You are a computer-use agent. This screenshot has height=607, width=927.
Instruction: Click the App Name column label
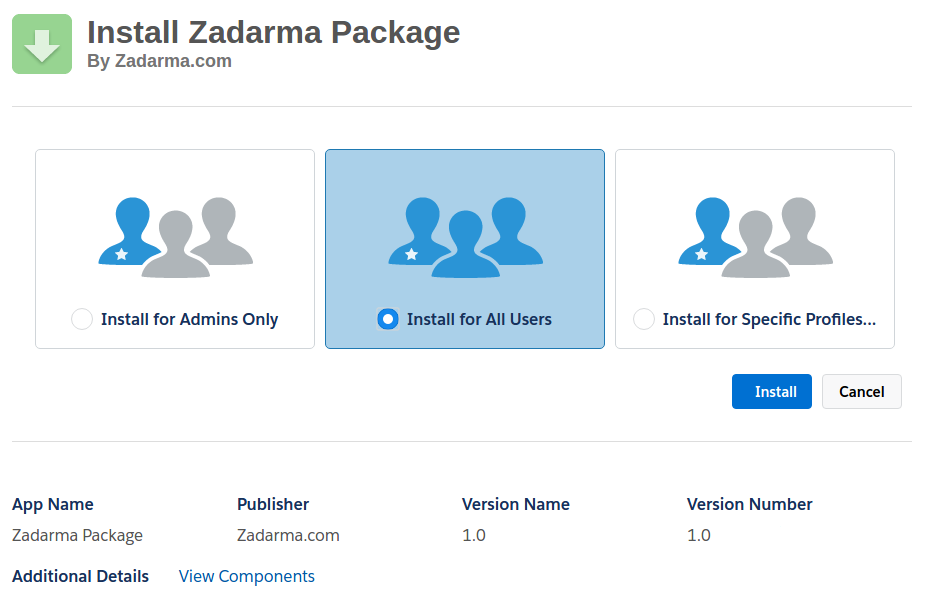click(53, 504)
